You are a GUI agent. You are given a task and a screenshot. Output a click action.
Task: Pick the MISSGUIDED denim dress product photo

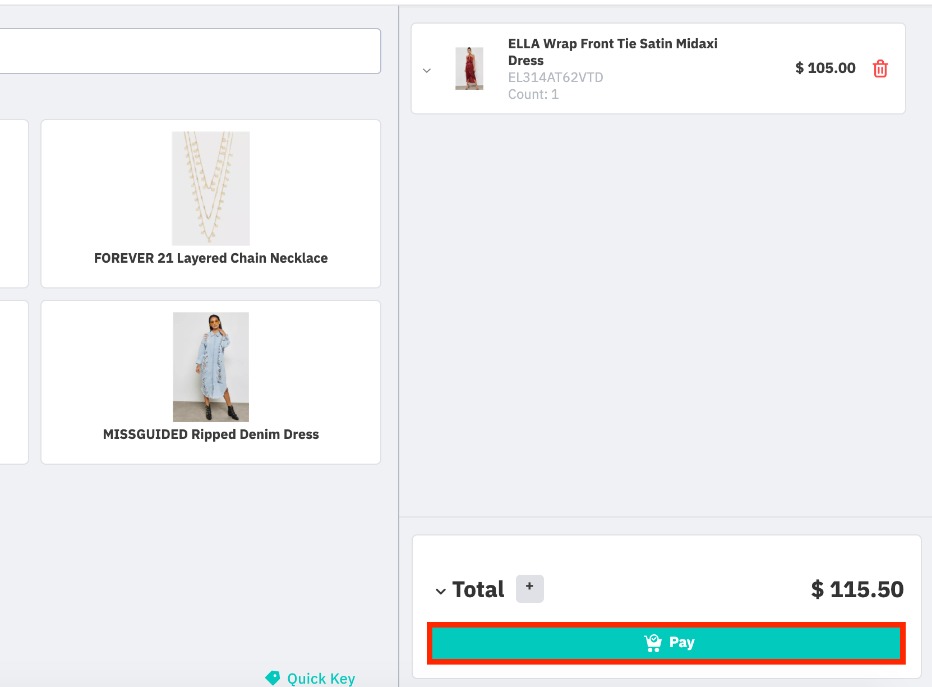click(210, 366)
